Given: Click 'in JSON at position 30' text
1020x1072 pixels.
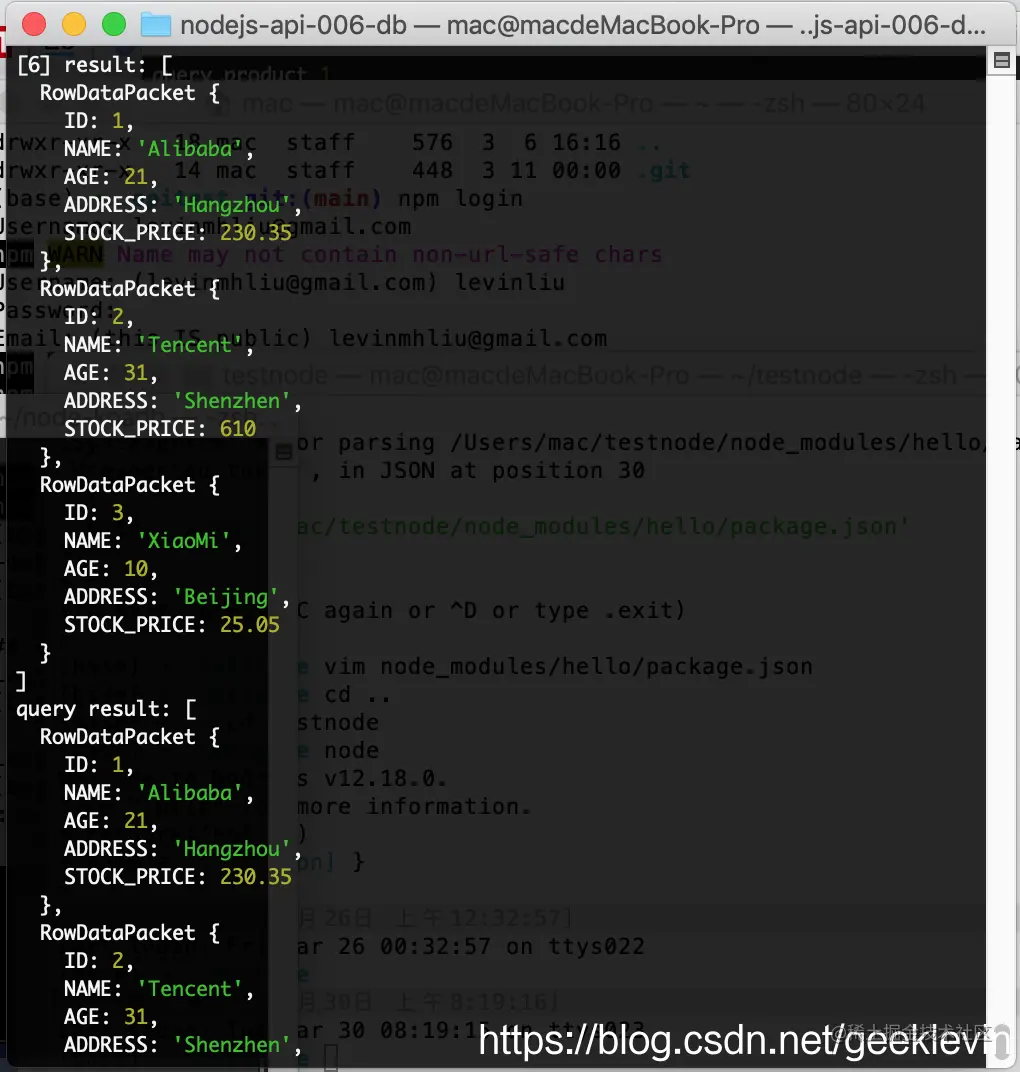Looking at the screenshot, I should [x=492, y=470].
